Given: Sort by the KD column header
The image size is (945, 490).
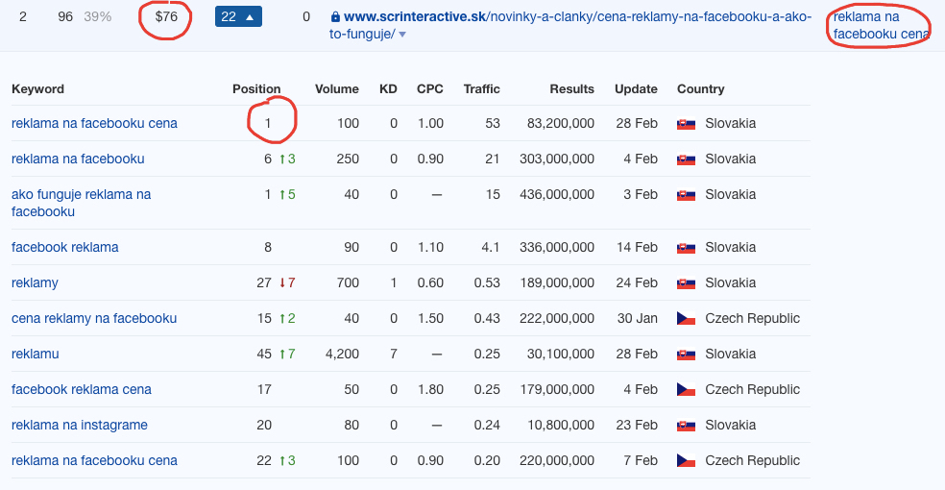Looking at the screenshot, I should (388, 89).
